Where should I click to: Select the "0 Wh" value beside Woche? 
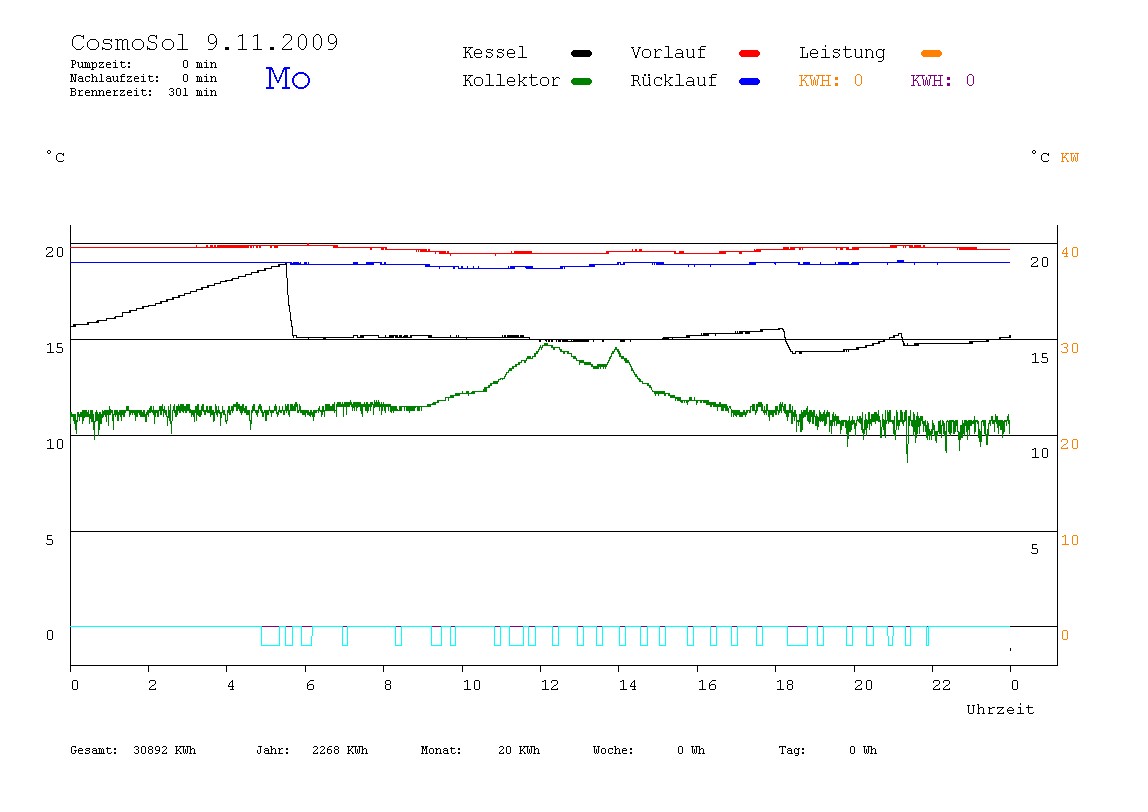[x=691, y=750]
